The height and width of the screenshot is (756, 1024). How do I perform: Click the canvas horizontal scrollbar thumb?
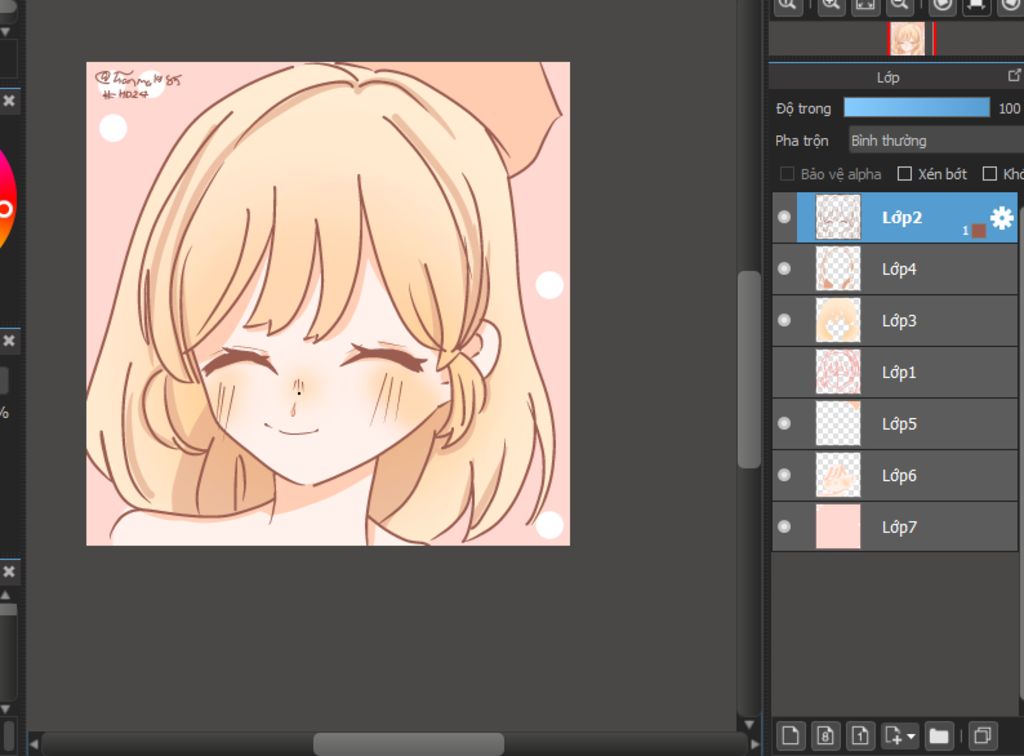[x=409, y=744]
